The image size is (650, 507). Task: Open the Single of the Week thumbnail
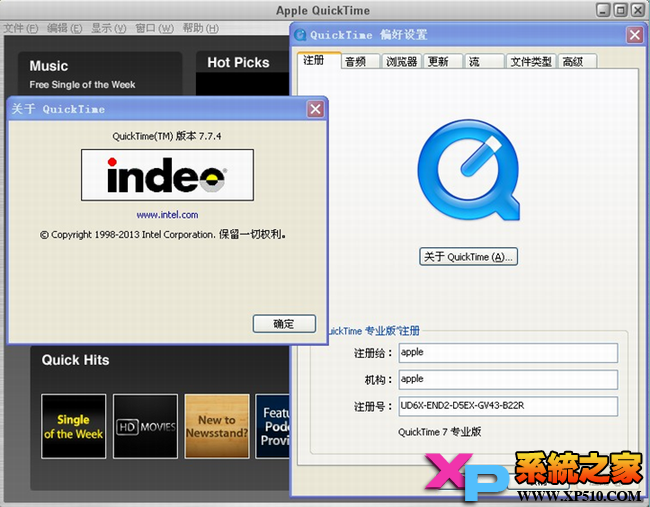(x=74, y=426)
